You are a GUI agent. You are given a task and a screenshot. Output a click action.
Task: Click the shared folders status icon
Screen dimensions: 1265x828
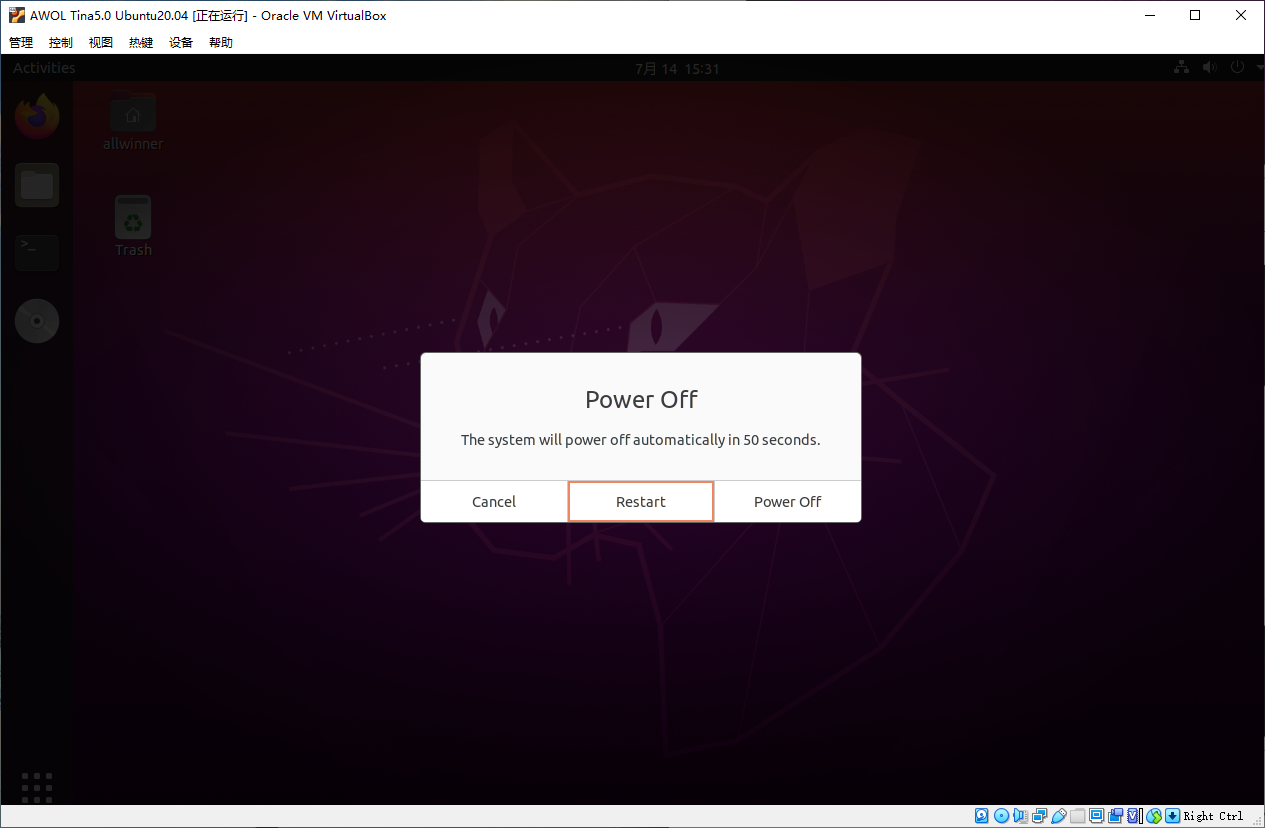[1078, 816]
